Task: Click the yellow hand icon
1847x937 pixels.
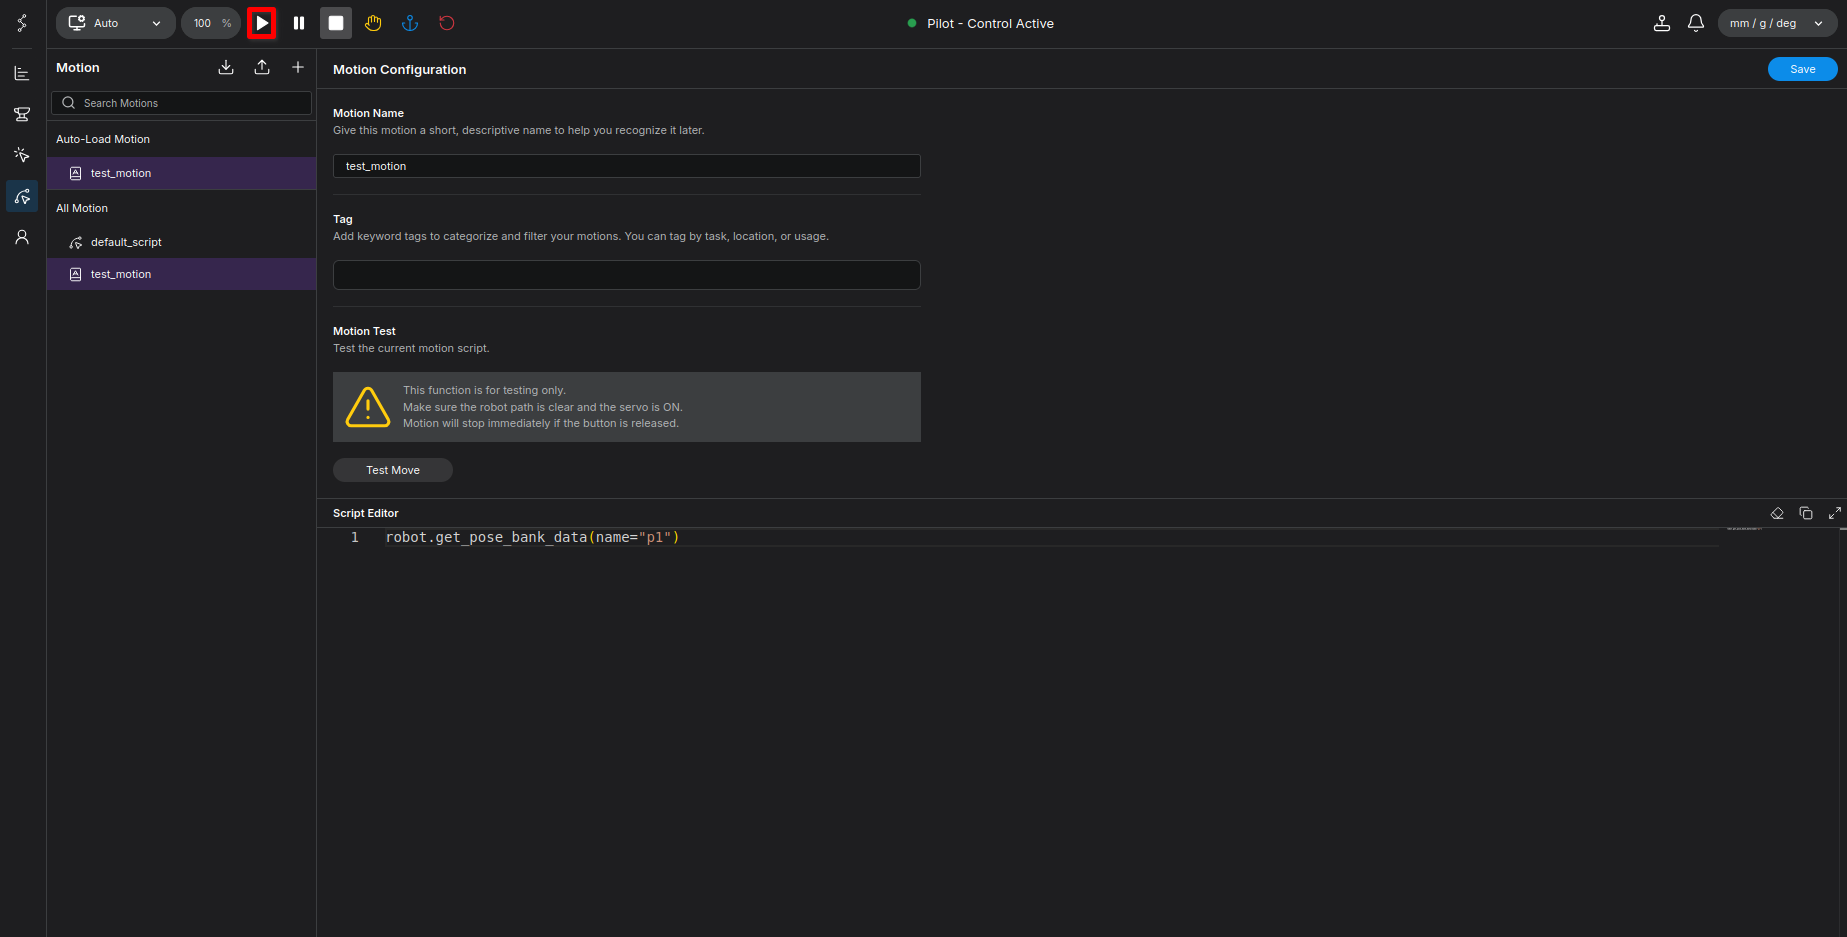Action: pos(373,23)
